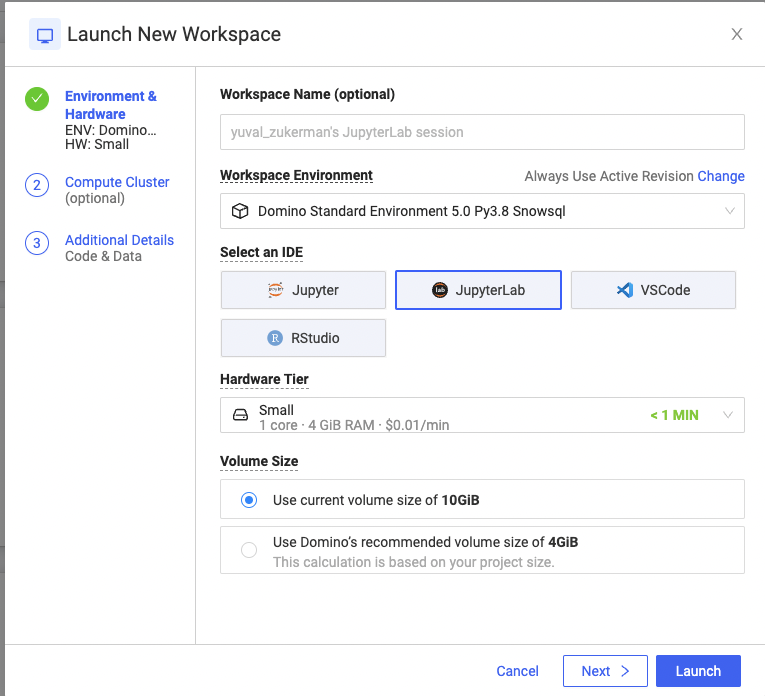The height and width of the screenshot is (696, 765).
Task: Click the hardware tier chevron arrow
Action: [x=728, y=415]
